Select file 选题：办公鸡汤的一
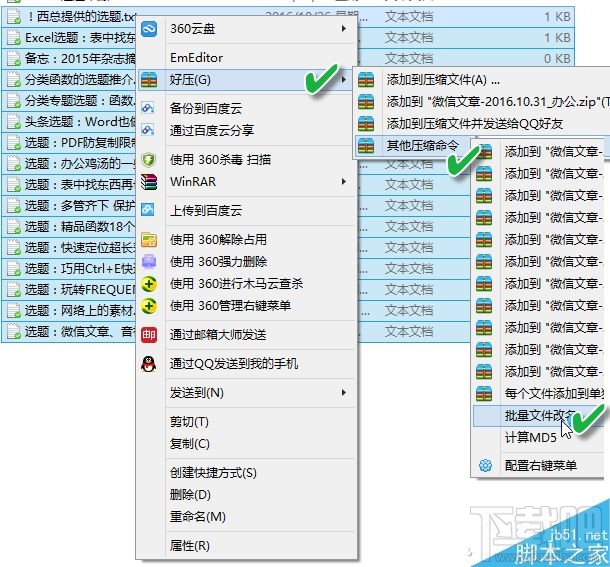This screenshot has width=610, height=567. coord(80,164)
